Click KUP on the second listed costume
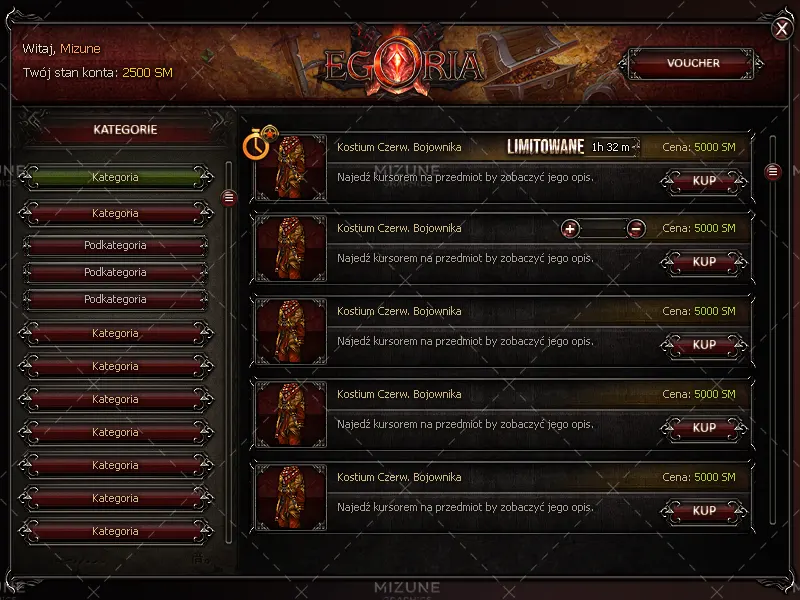800x600 pixels. 704,262
